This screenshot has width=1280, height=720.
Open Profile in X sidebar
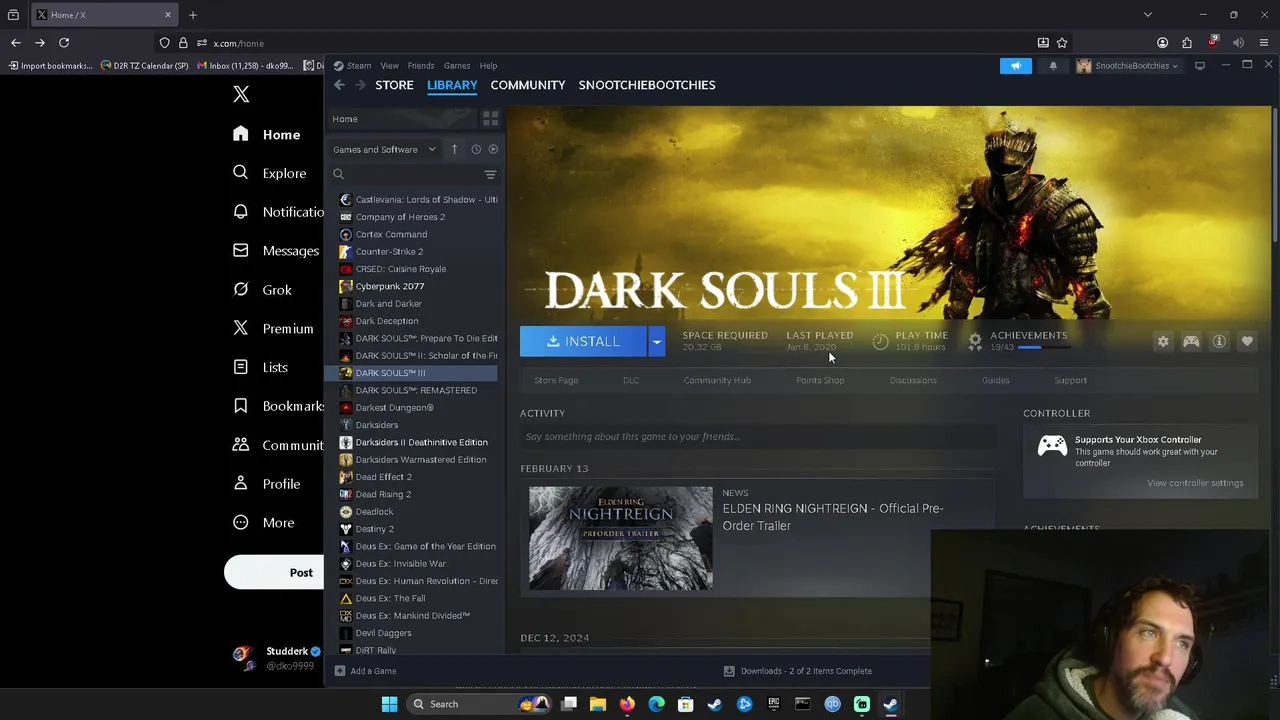[x=267, y=484]
